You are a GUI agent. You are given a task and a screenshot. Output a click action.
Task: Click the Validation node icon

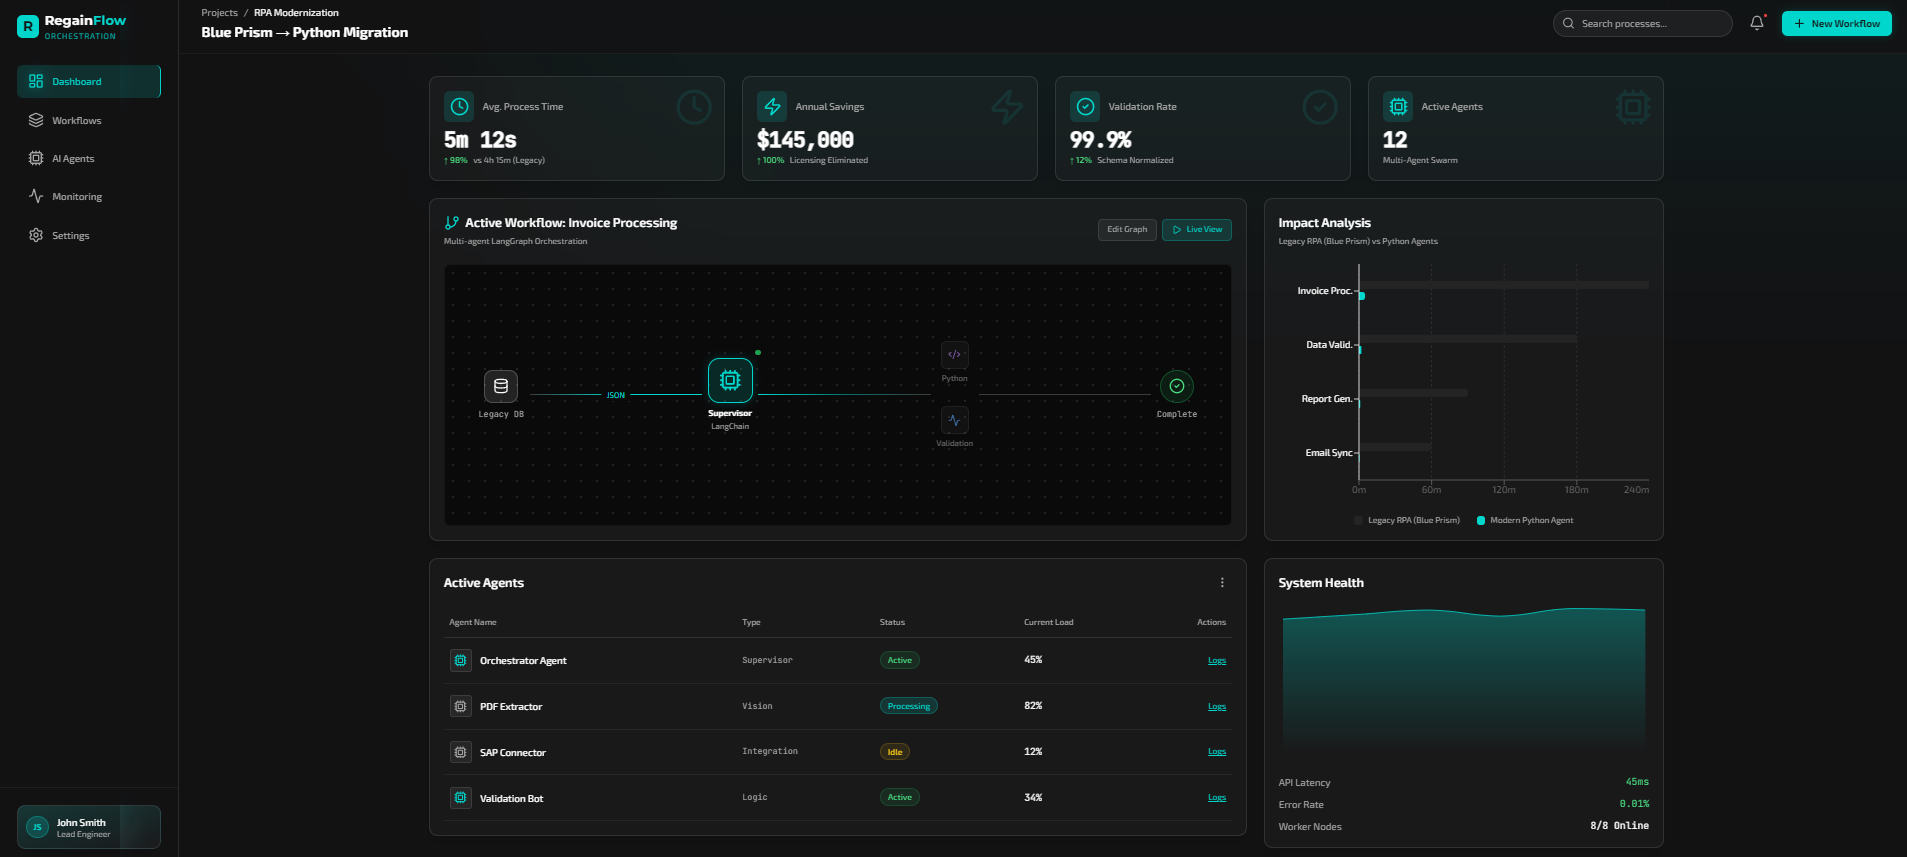point(954,420)
